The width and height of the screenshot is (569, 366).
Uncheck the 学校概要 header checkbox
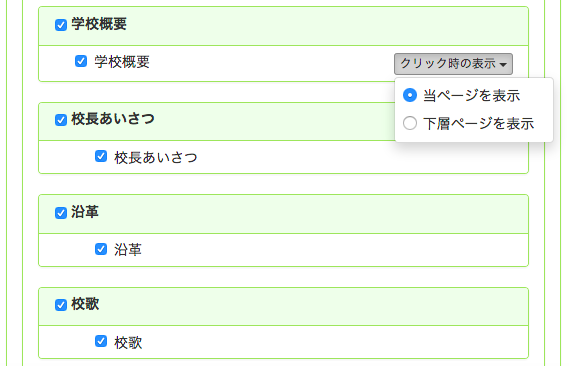(x=61, y=25)
